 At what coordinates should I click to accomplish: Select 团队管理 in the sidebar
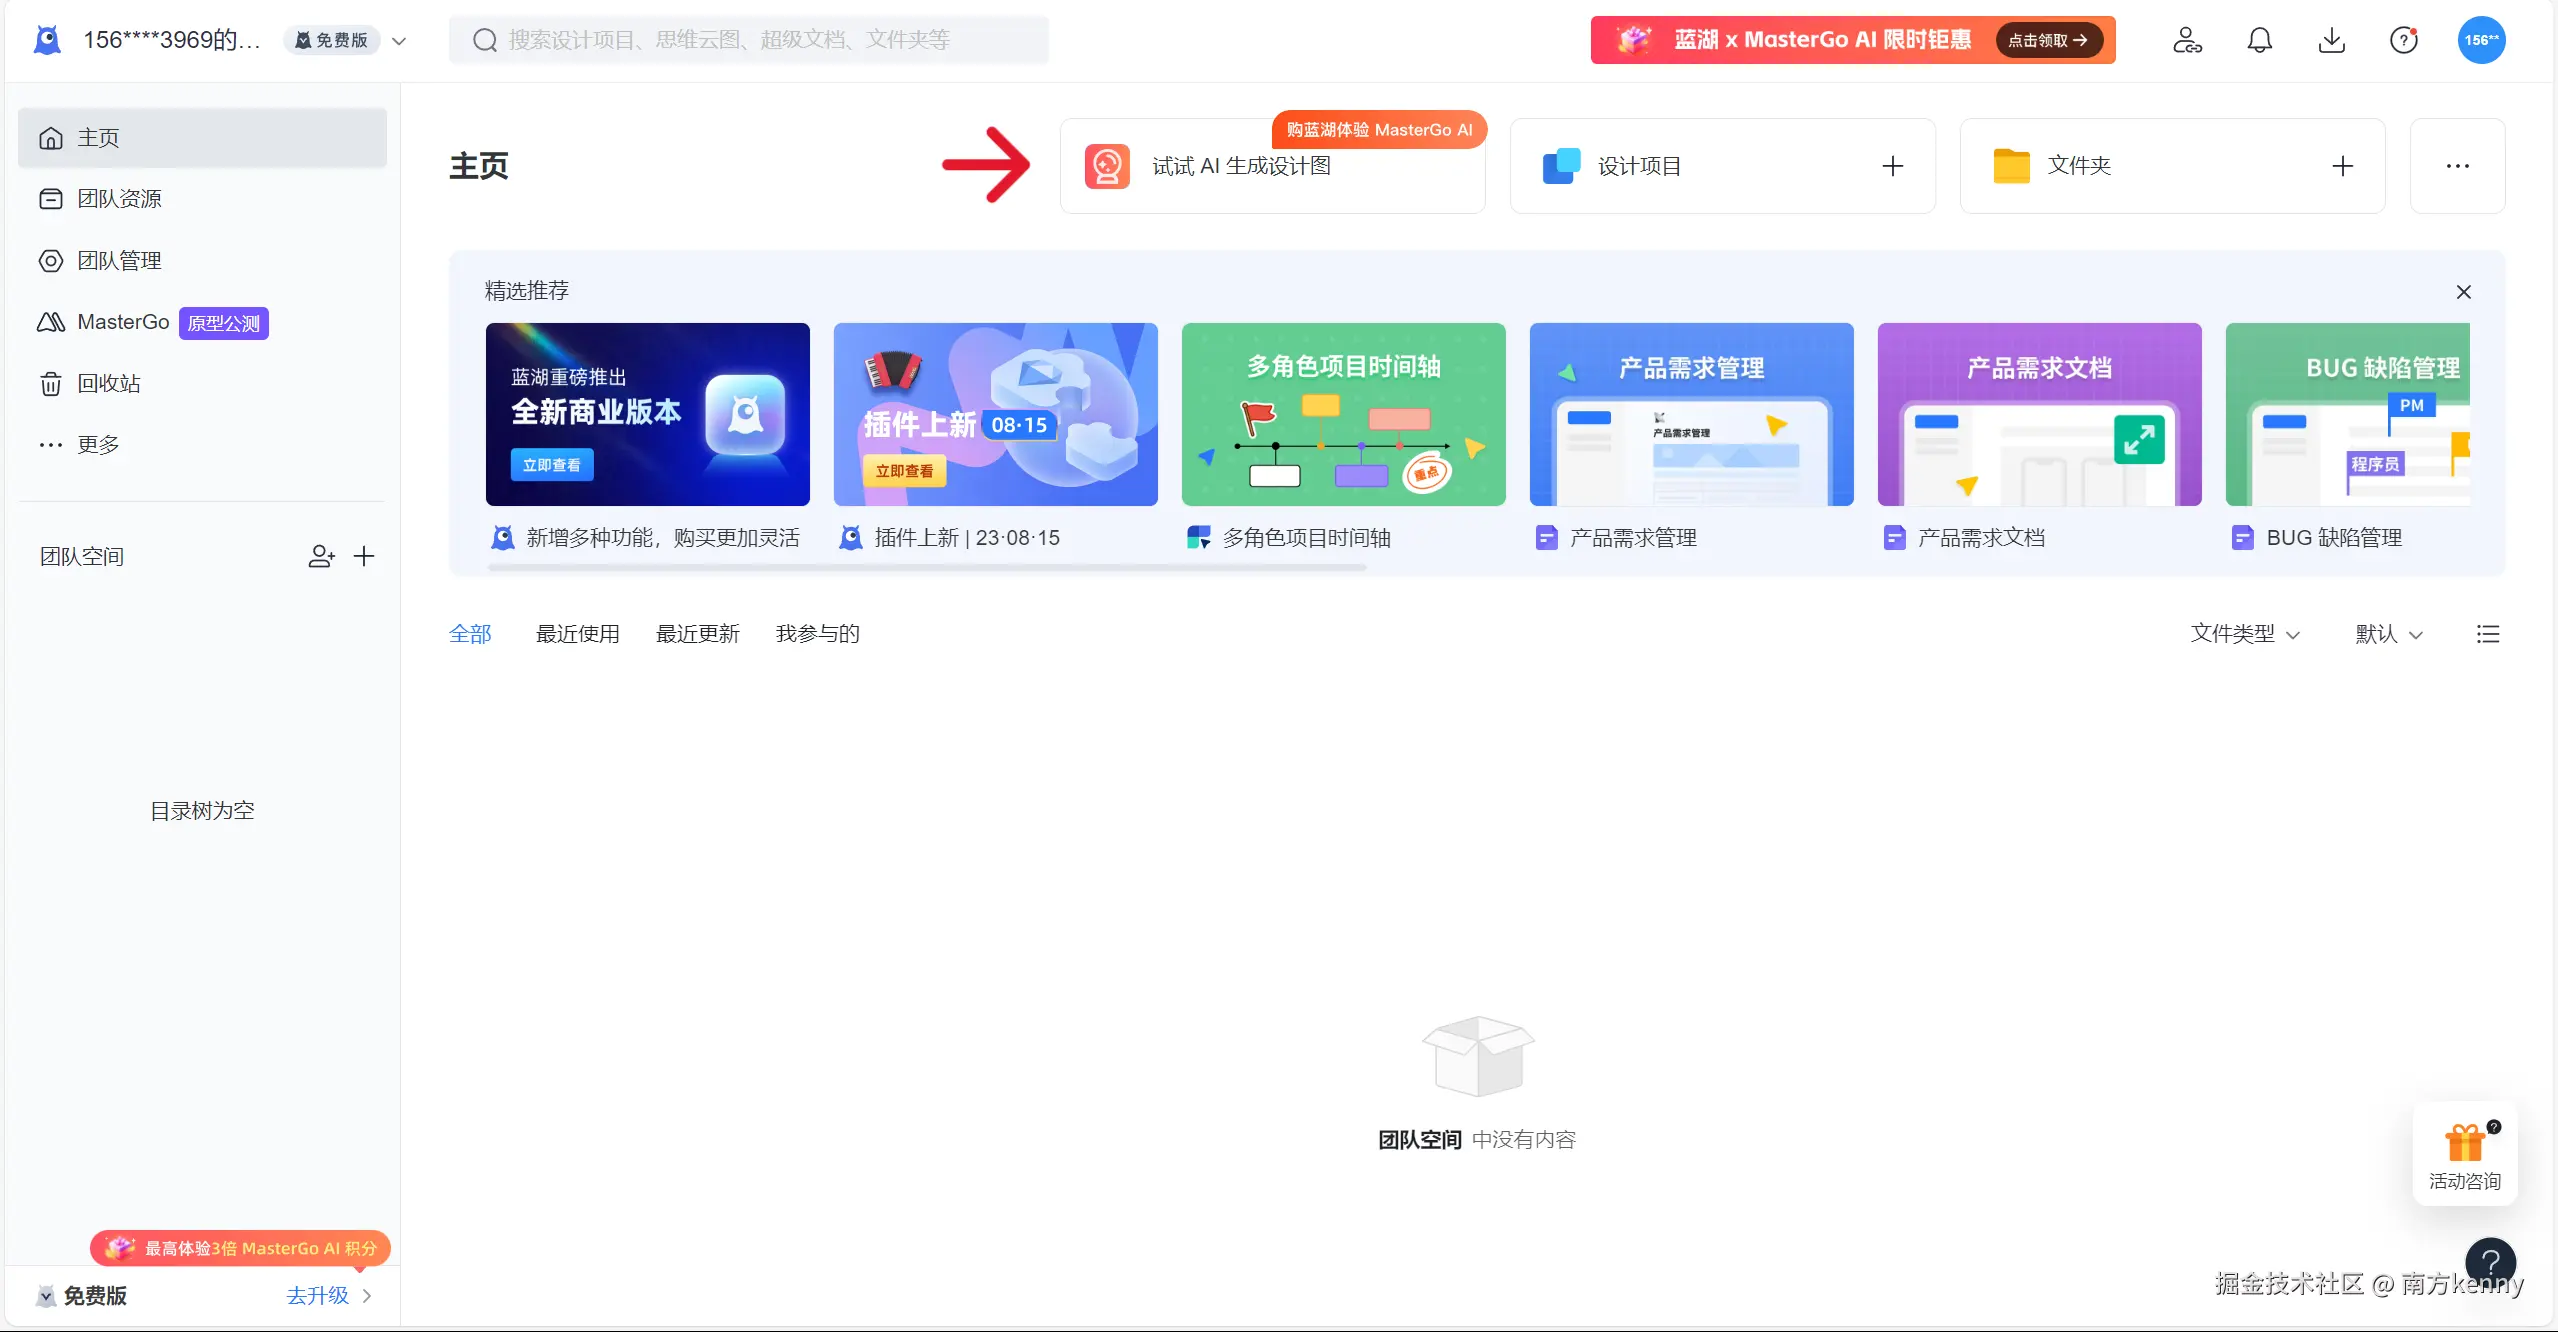click(119, 260)
